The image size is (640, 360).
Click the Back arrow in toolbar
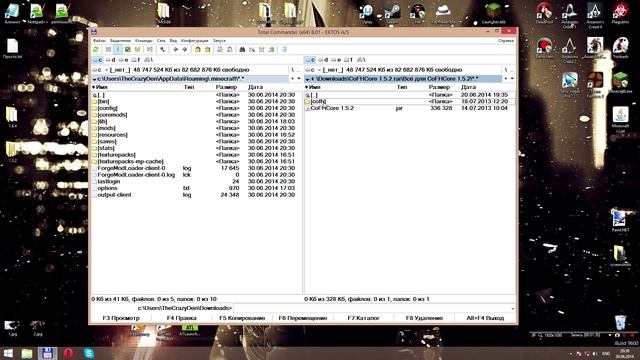pyautogui.click(x=176, y=49)
